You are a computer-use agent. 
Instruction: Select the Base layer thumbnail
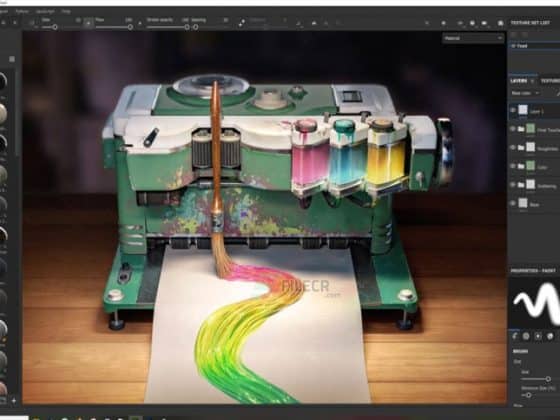(523, 203)
